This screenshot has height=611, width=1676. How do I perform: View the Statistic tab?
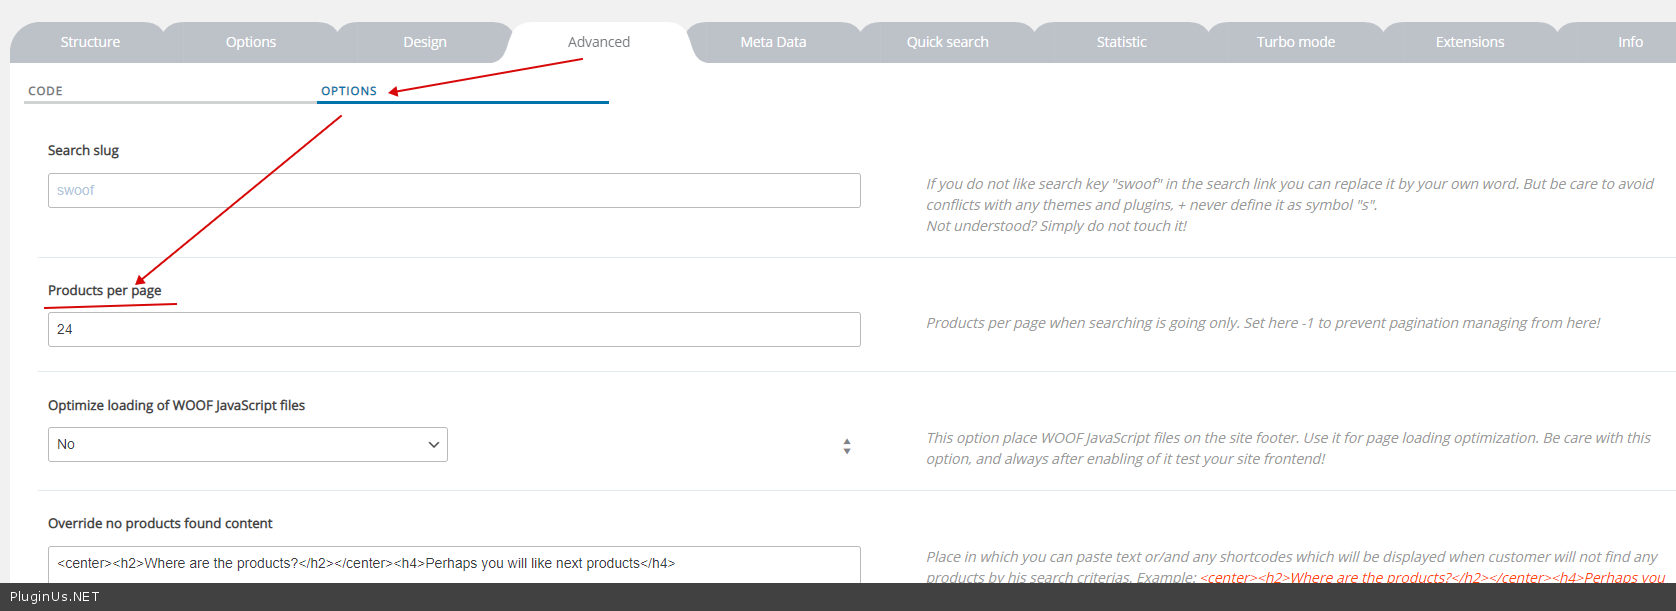click(x=1121, y=42)
